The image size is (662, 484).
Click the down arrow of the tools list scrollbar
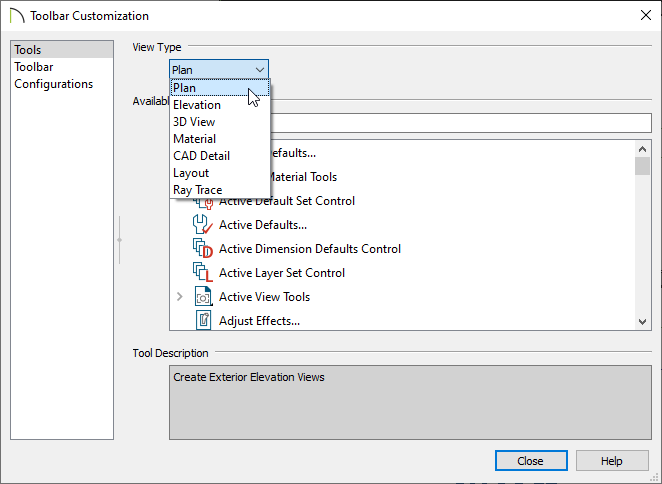click(x=642, y=321)
